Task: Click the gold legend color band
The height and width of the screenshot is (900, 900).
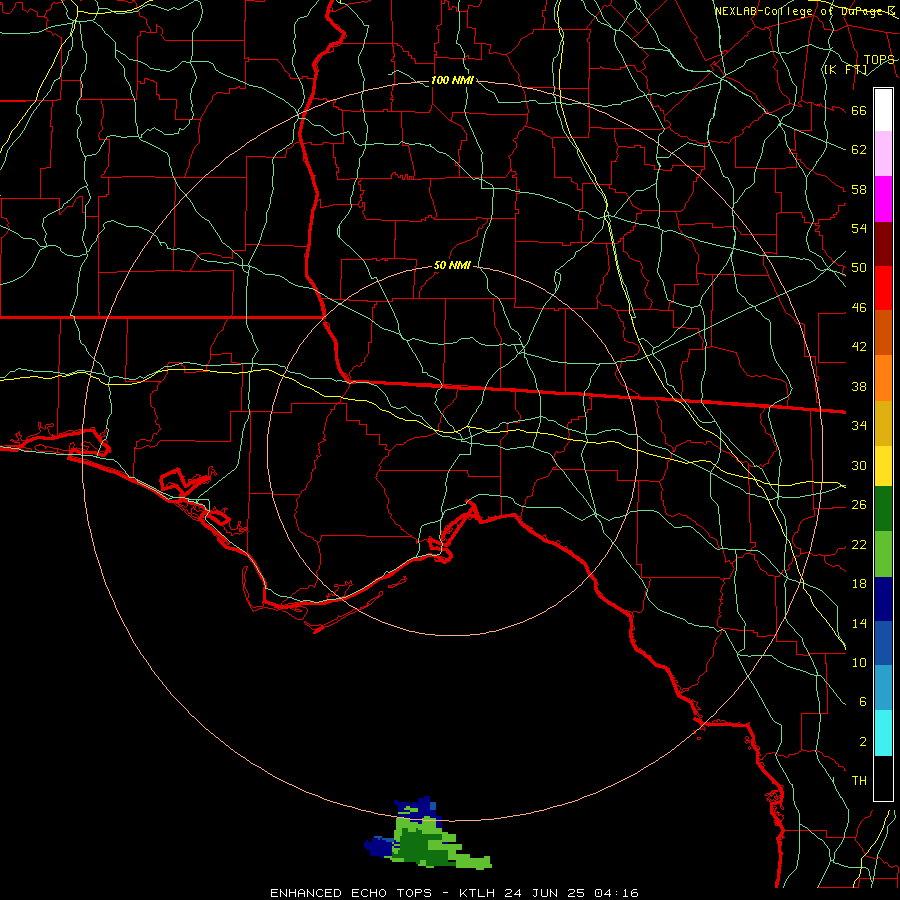Action: [x=883, y=423]
